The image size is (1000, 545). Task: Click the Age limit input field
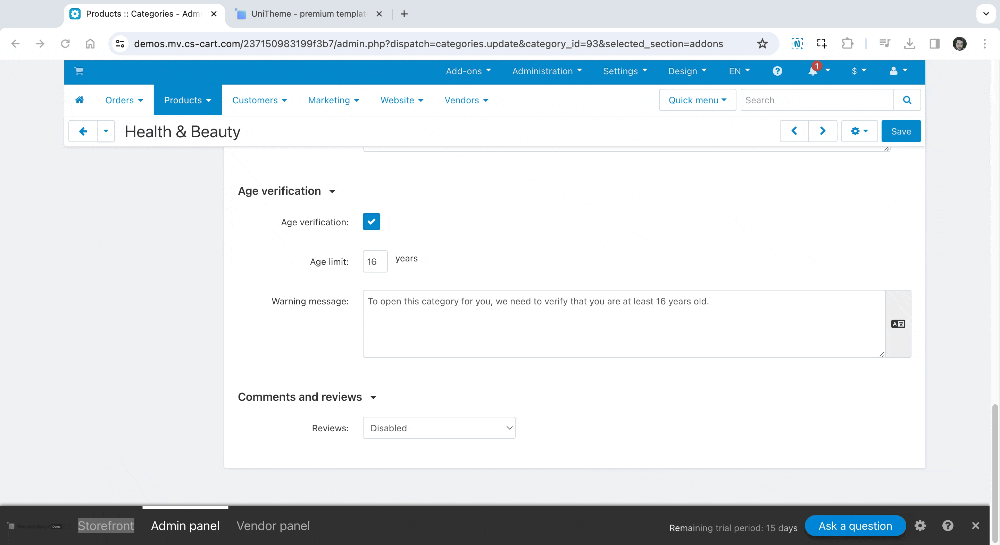click(375, 261)
